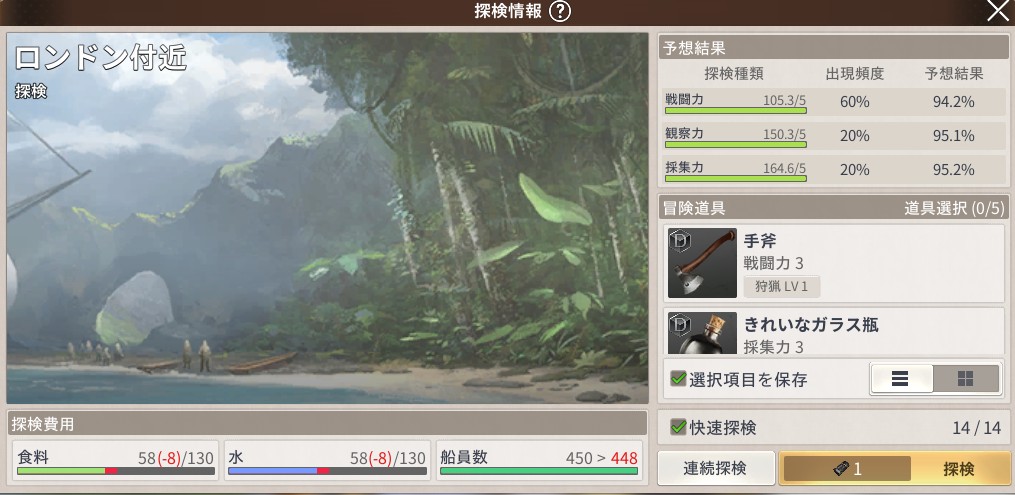Click the ticket icon on 探検 button
The image size is (1015, 495).
(840, 468)
